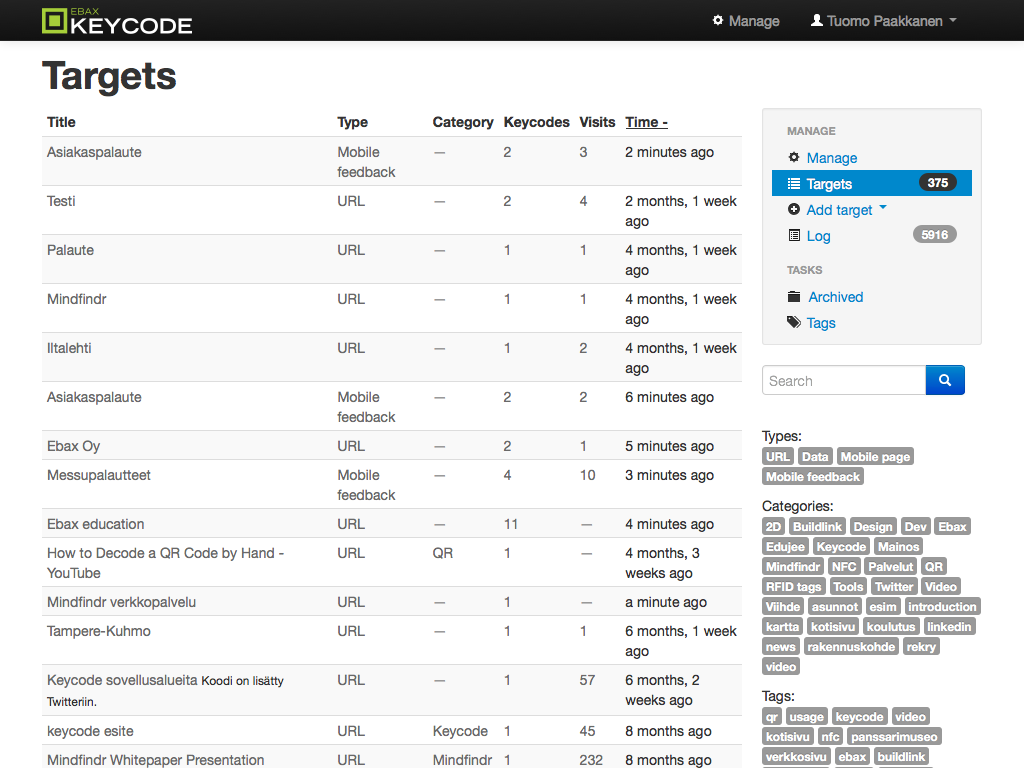
Task: Open the Ebax education target
Action: [x=95, y=524]
